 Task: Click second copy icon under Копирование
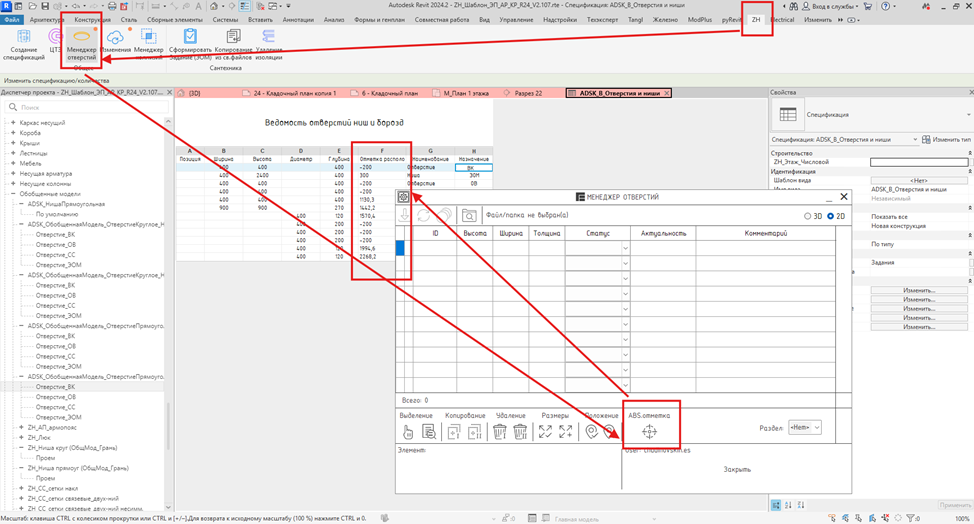coord(475,431)
